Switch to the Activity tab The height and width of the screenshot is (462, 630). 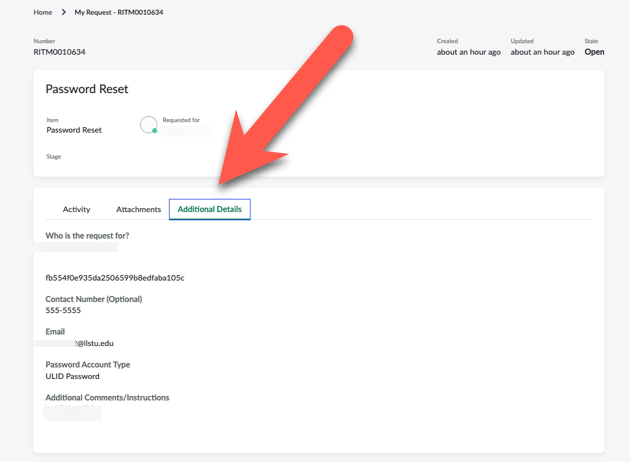[76, 209]
